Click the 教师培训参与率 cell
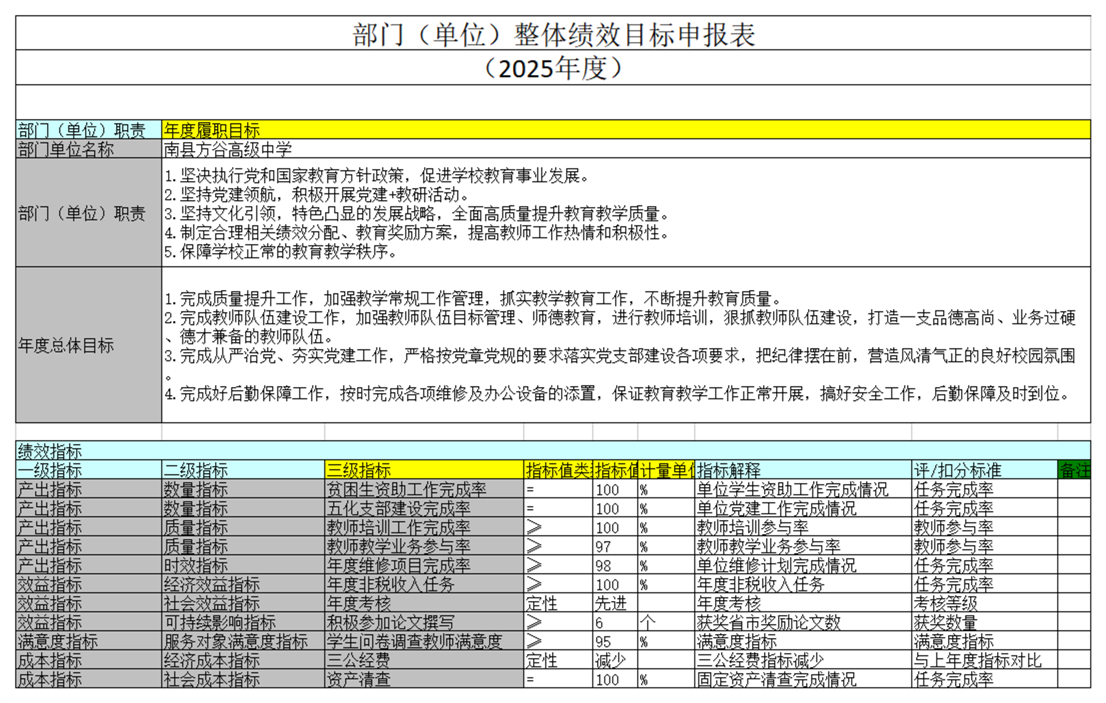 pyautogui.click(x=803, y=527)
